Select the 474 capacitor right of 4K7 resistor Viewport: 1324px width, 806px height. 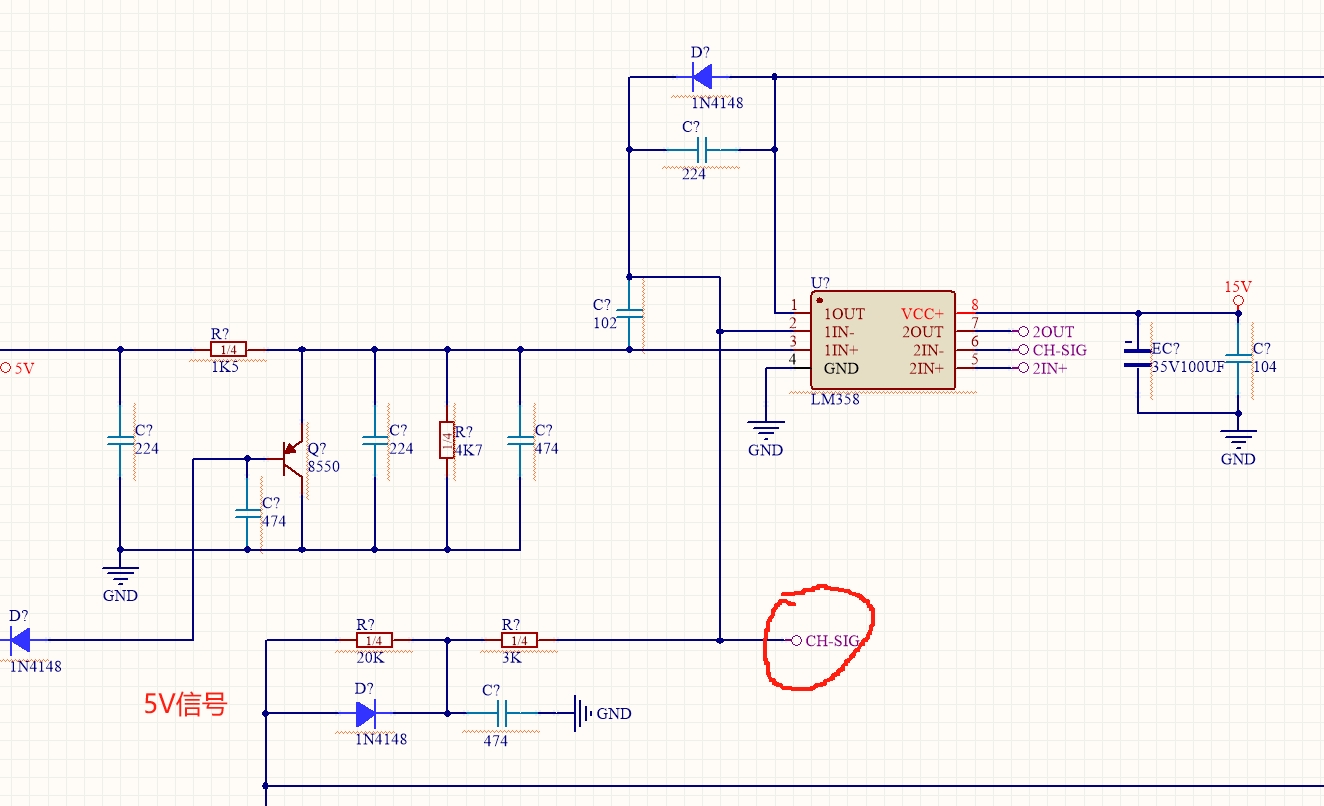519,440
